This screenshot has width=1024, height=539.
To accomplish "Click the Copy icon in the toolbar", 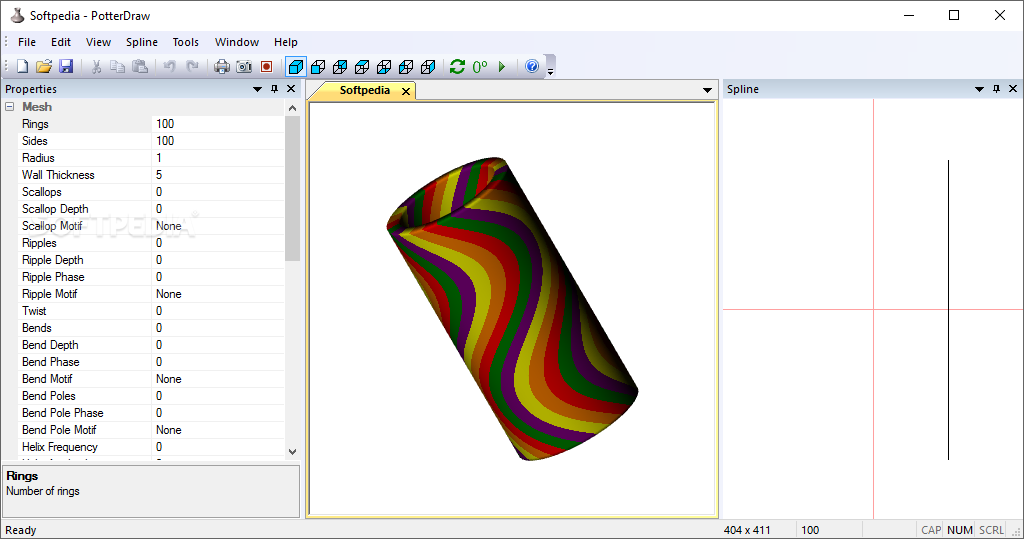I will tap(118, 67).
